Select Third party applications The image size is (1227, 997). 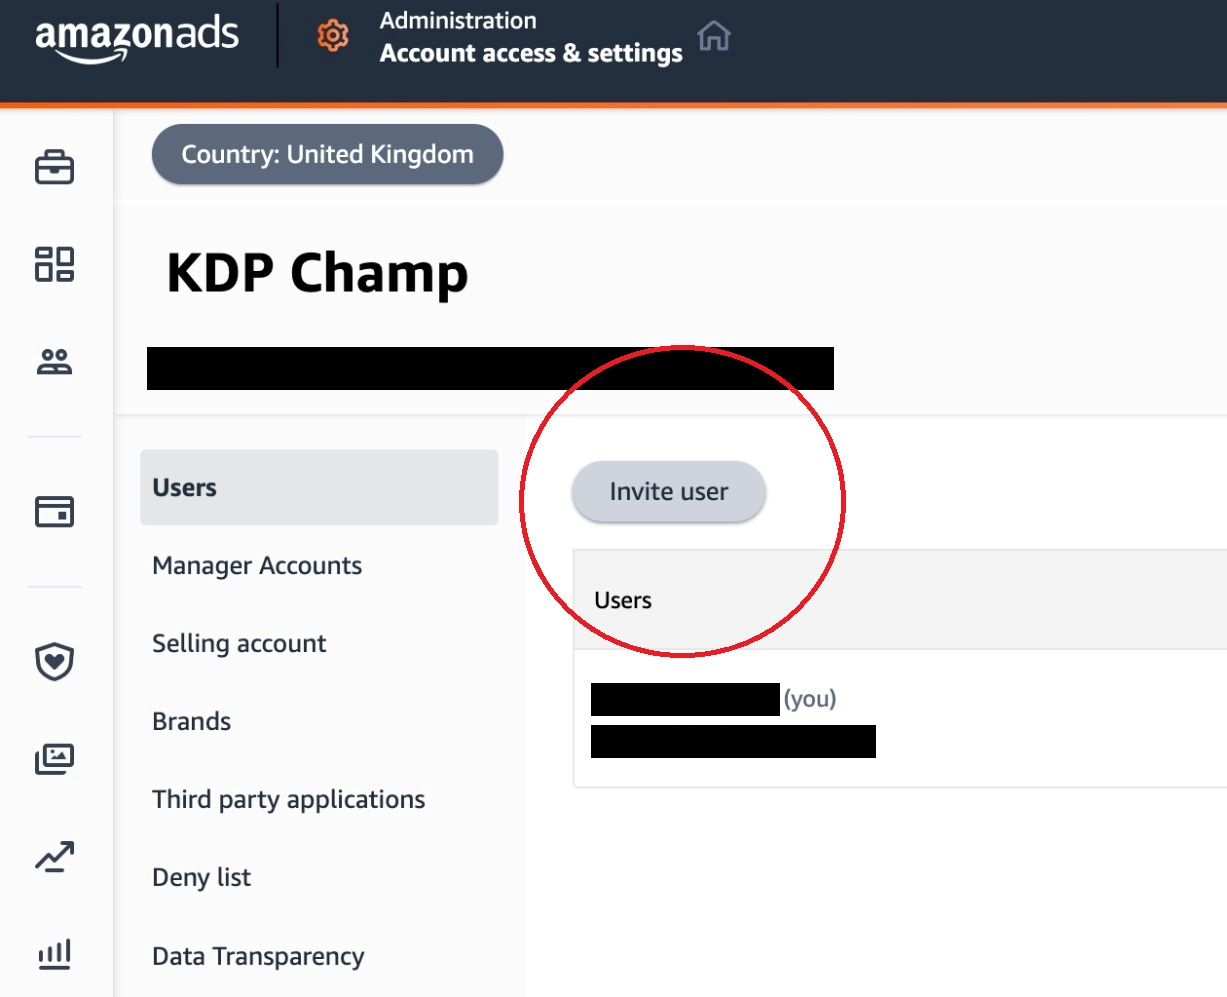coord(288,799)
